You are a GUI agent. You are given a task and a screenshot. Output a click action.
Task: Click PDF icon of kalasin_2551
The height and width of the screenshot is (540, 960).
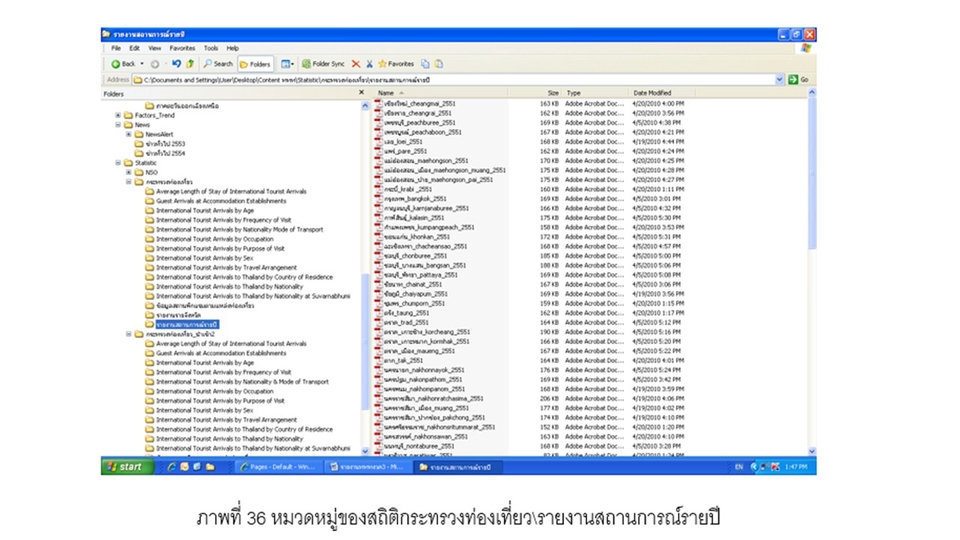tap(378, 217)
